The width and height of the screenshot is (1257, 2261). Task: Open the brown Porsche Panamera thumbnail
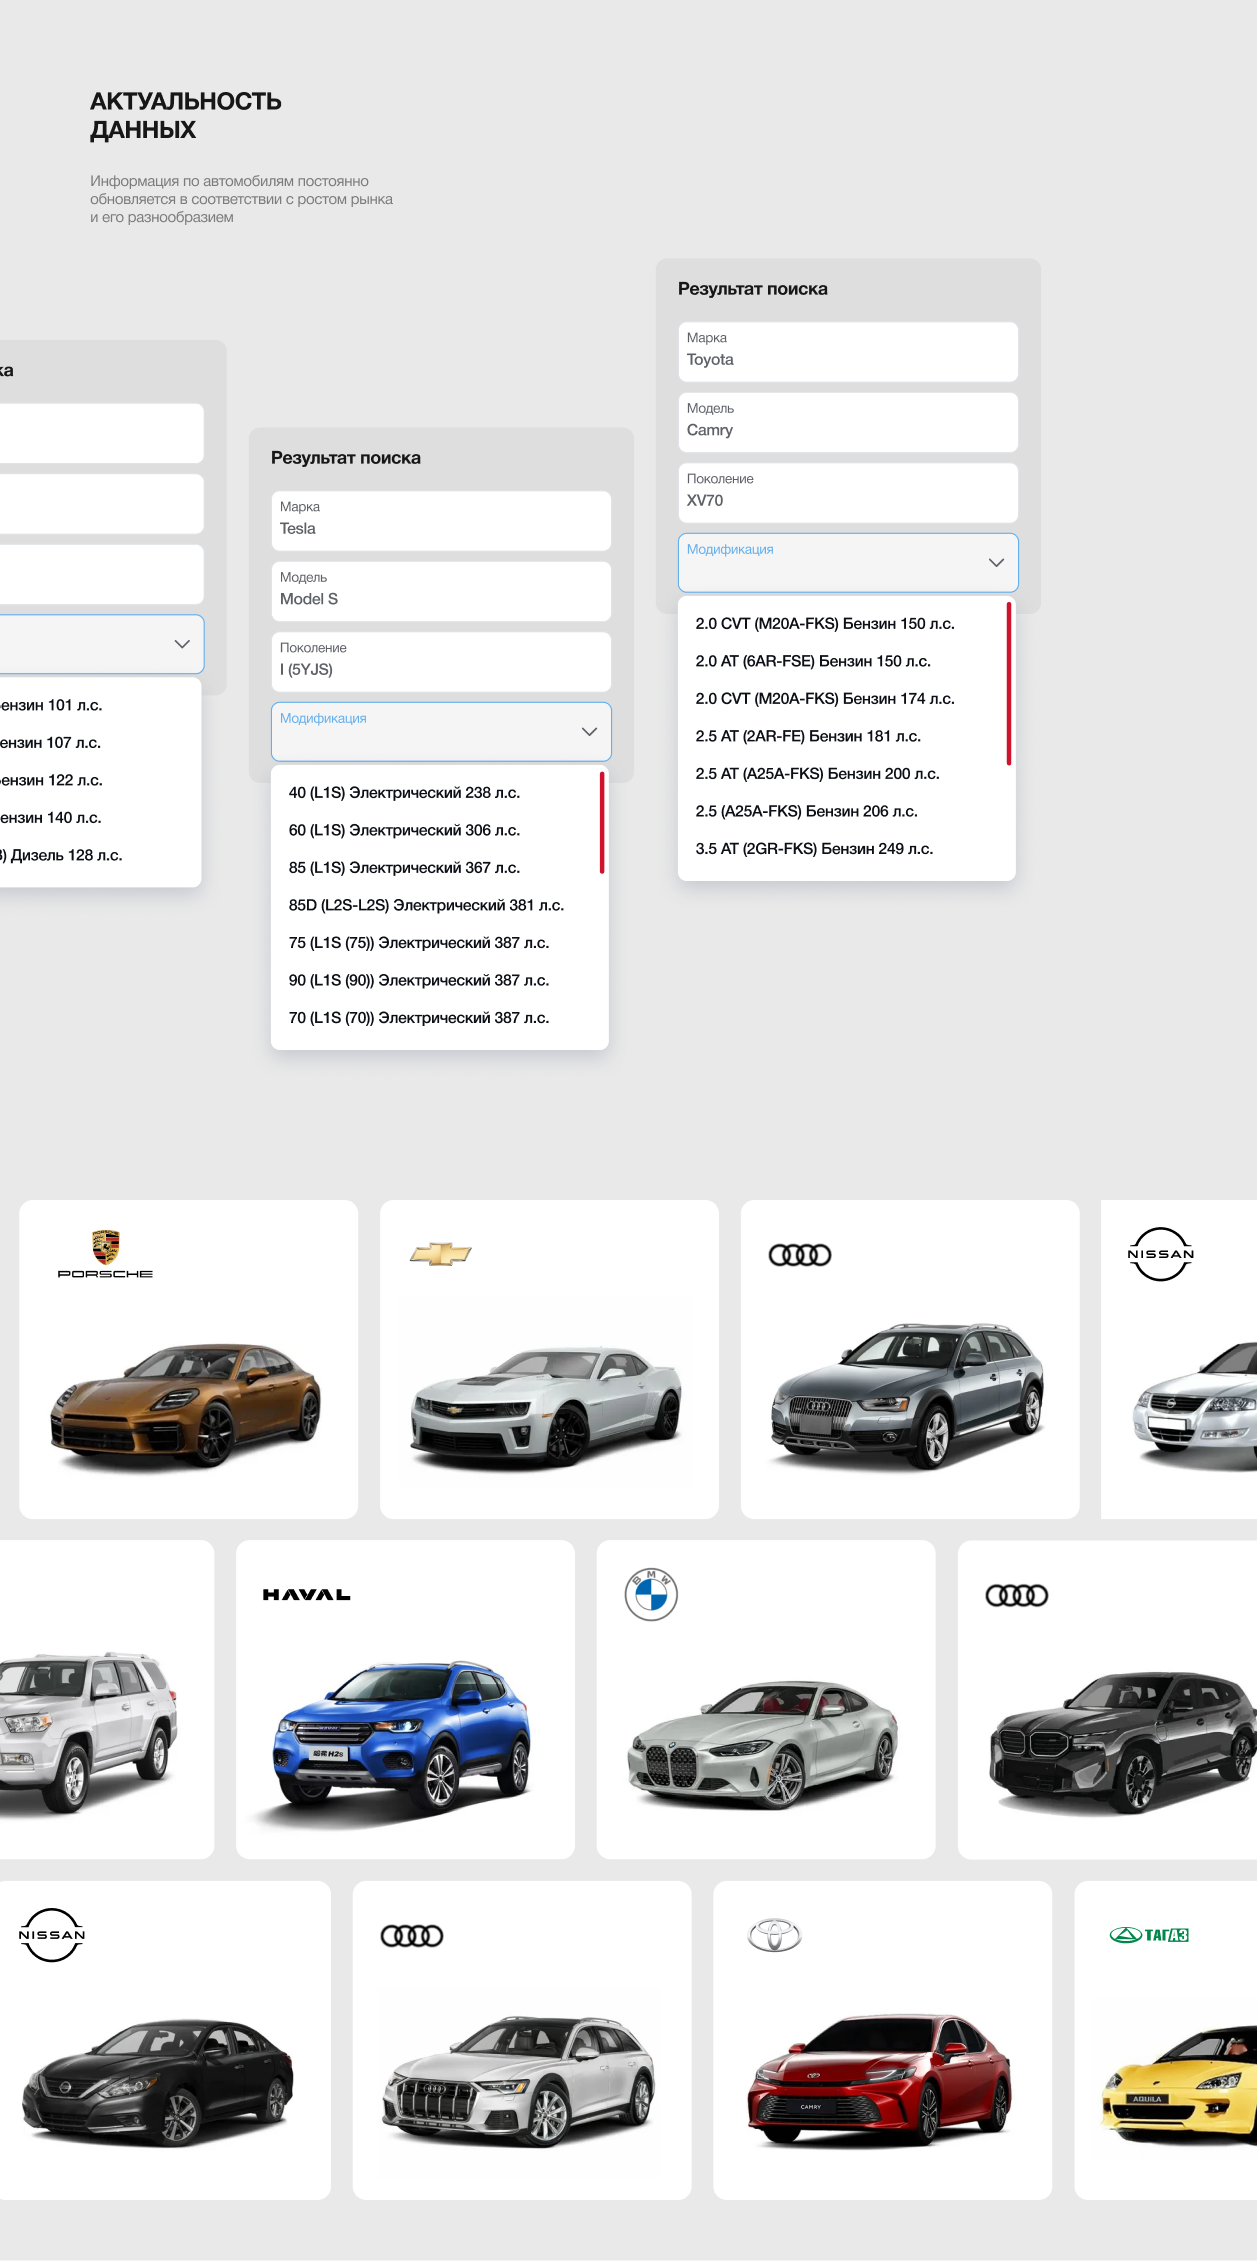186,1407
